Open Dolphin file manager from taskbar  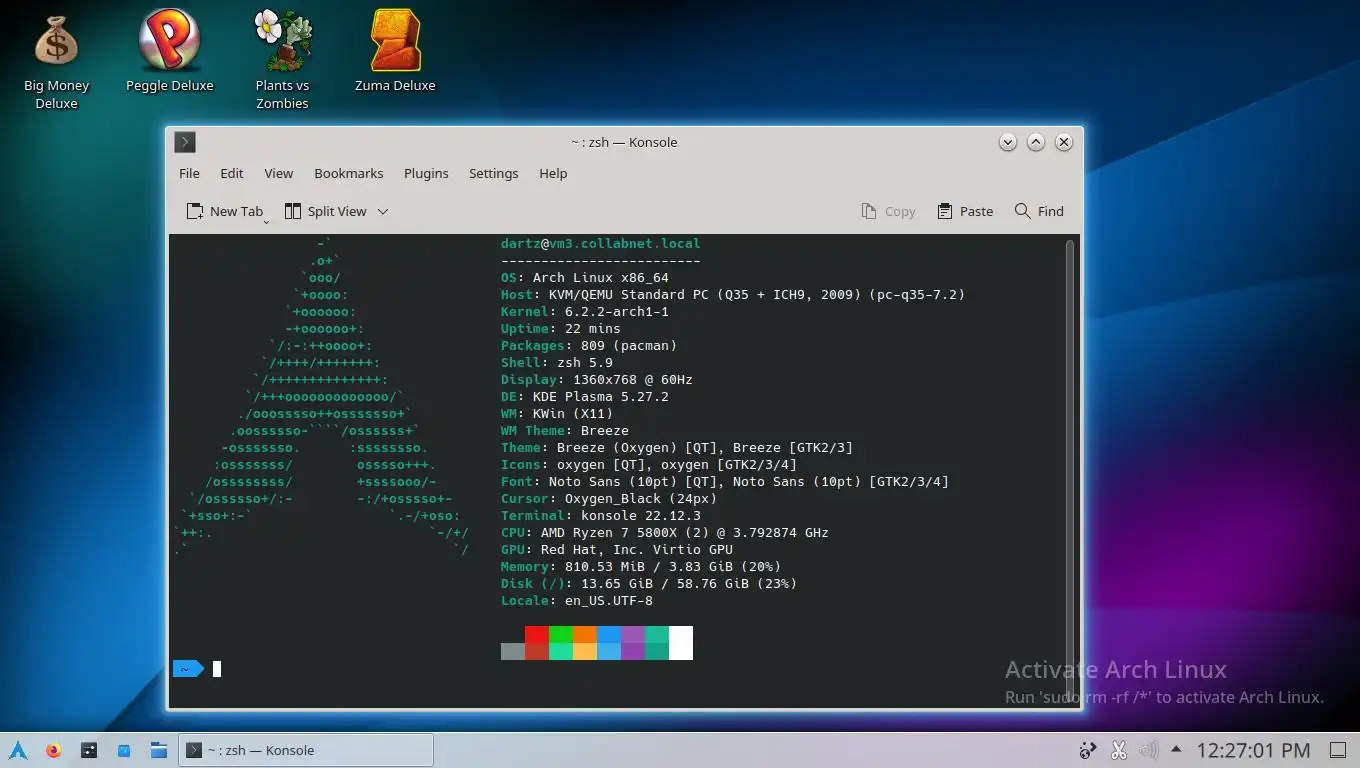158,750
